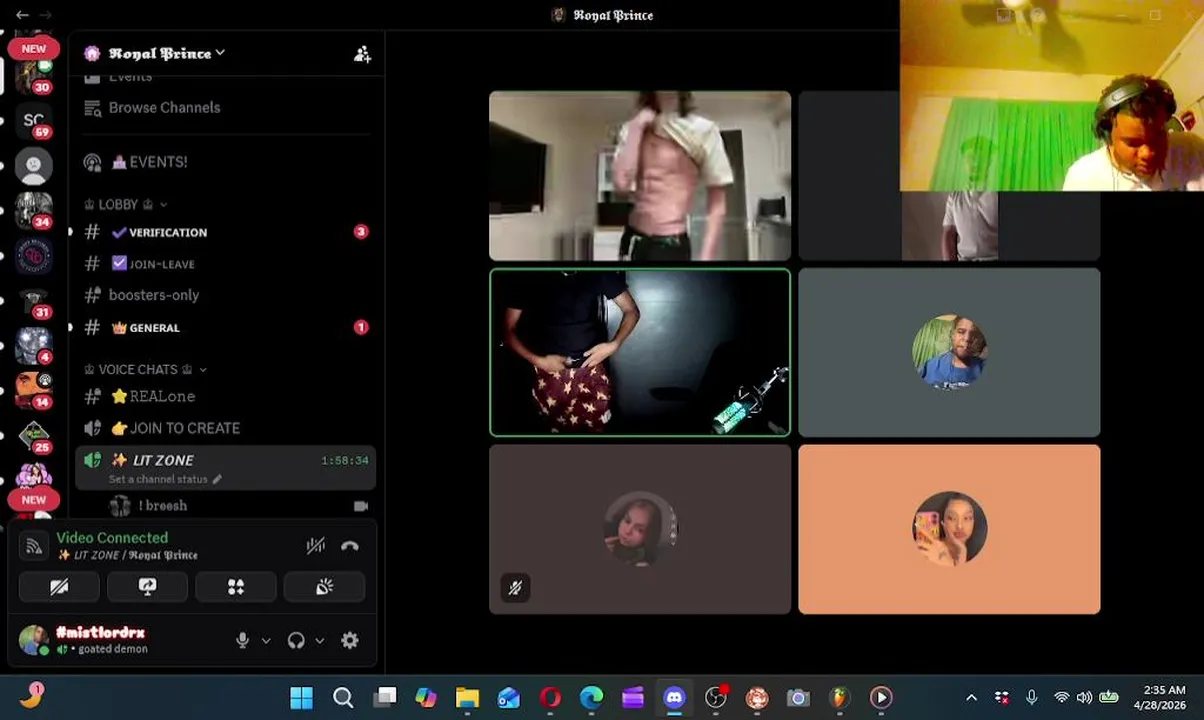Open the server with 31 badge
The width and height of the screenshot is (1204, 720).
[x=34, y=301]
